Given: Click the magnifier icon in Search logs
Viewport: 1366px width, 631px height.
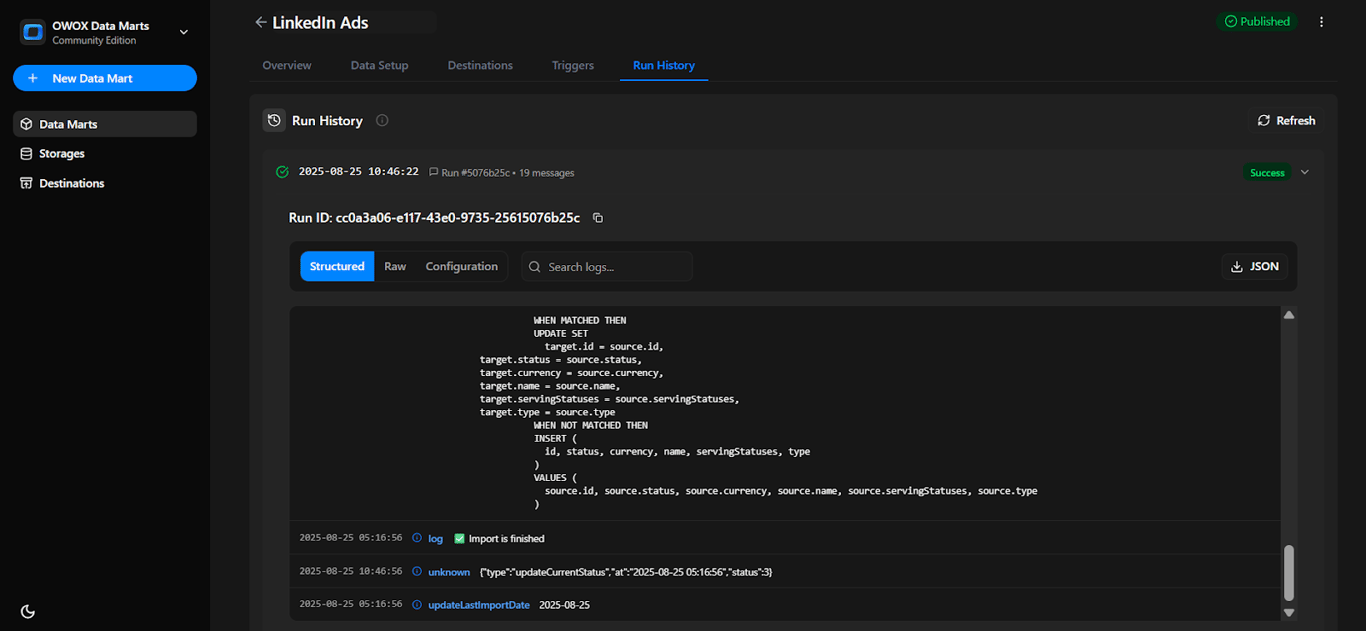Looking at the screenshot, I should (535, 267).
